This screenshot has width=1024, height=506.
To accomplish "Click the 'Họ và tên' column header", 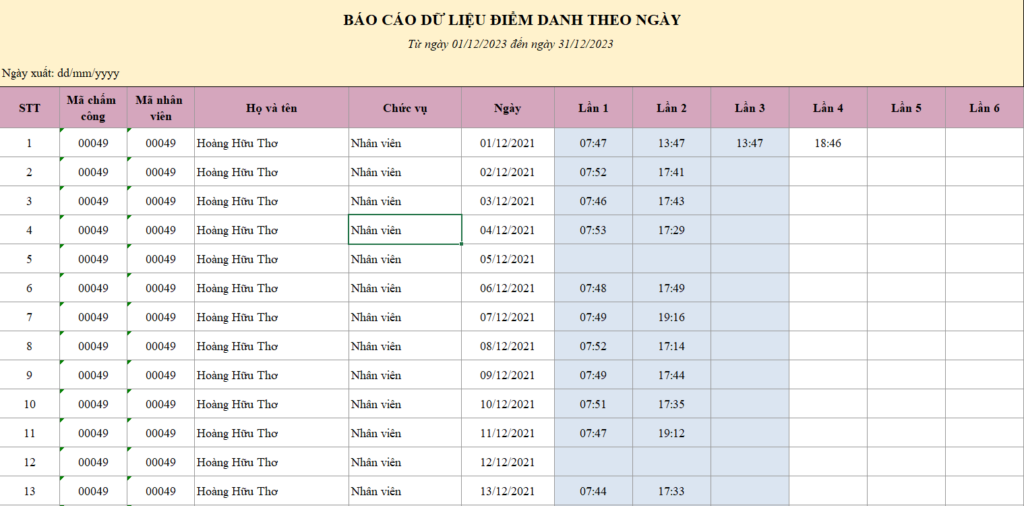I will (271, 108).
